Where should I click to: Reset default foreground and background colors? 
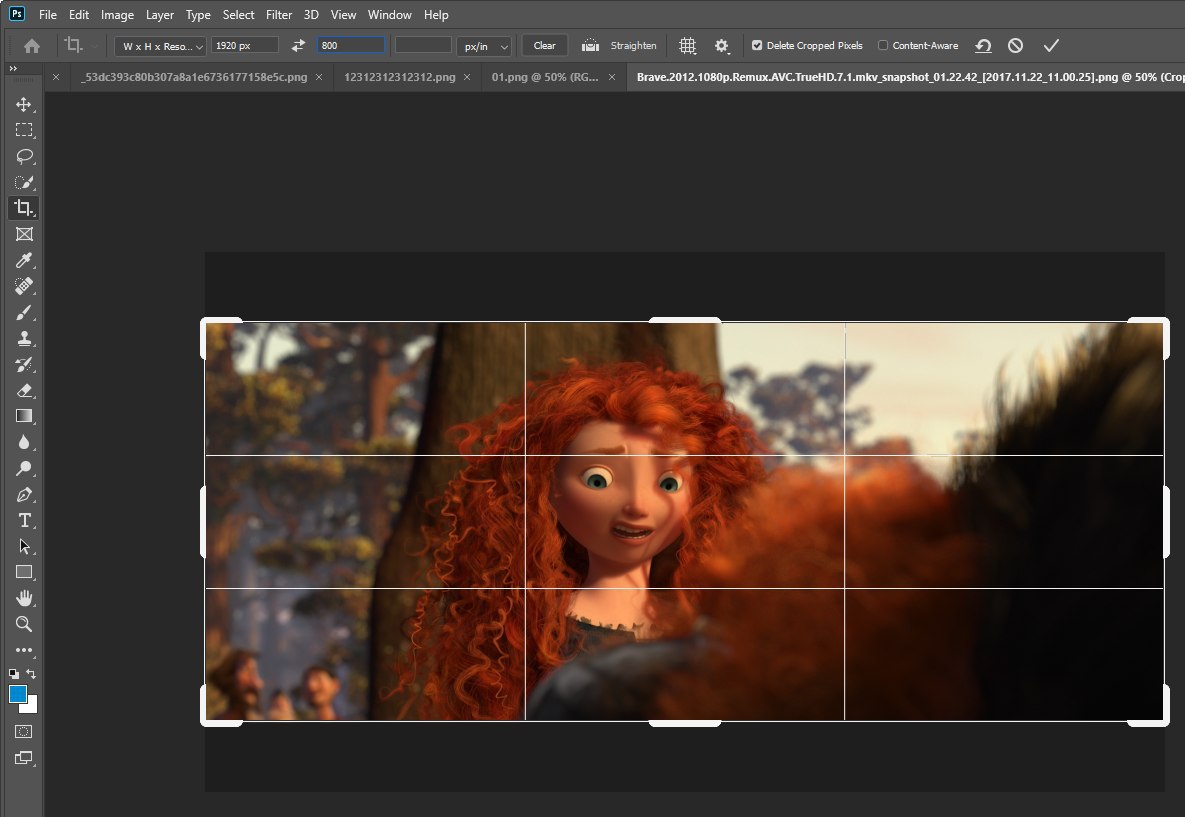tap(14, 673)
